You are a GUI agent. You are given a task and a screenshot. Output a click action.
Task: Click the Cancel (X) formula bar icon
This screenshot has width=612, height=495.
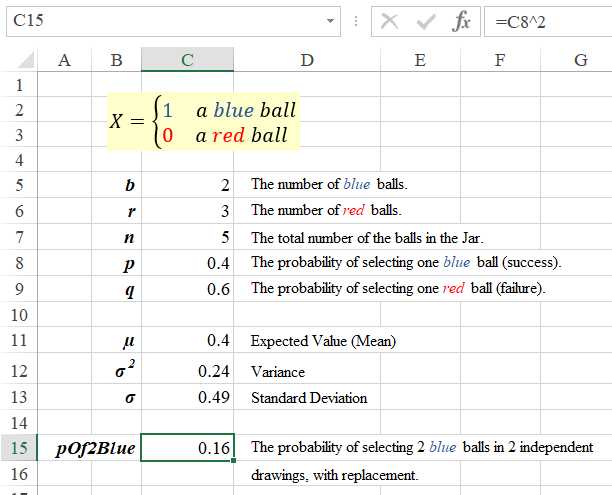[390, 22]
